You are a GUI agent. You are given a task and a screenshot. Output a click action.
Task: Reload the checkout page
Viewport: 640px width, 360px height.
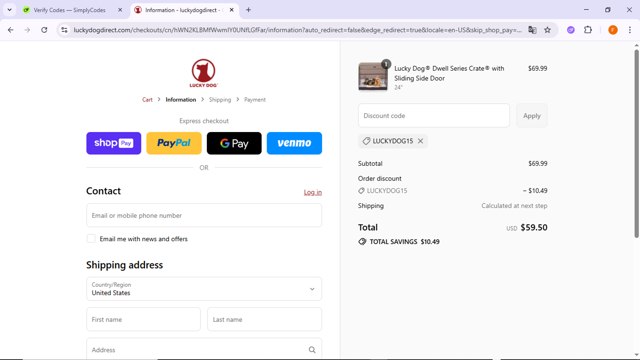44,30
